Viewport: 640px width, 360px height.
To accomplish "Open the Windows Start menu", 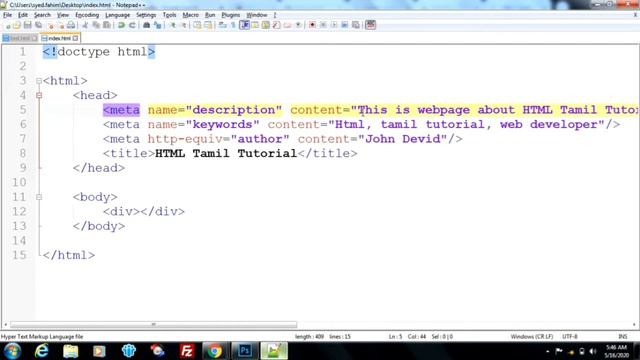I will pyautogui.click(x=12, y=351).
